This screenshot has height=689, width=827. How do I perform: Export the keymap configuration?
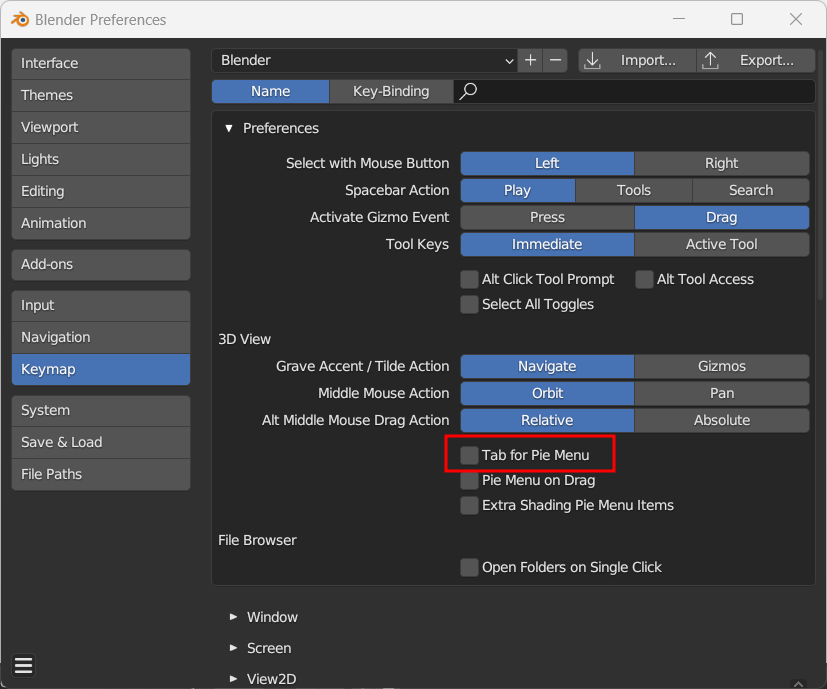[x=756, y=60]
